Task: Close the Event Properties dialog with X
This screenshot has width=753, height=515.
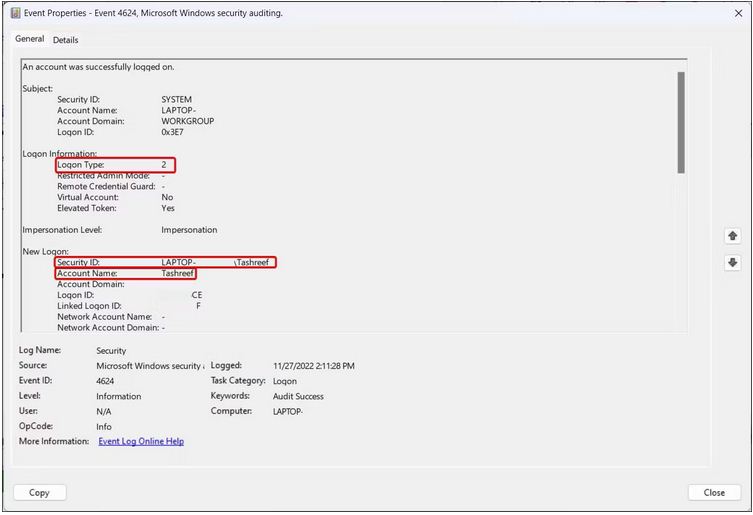Action: pos(739,13)
